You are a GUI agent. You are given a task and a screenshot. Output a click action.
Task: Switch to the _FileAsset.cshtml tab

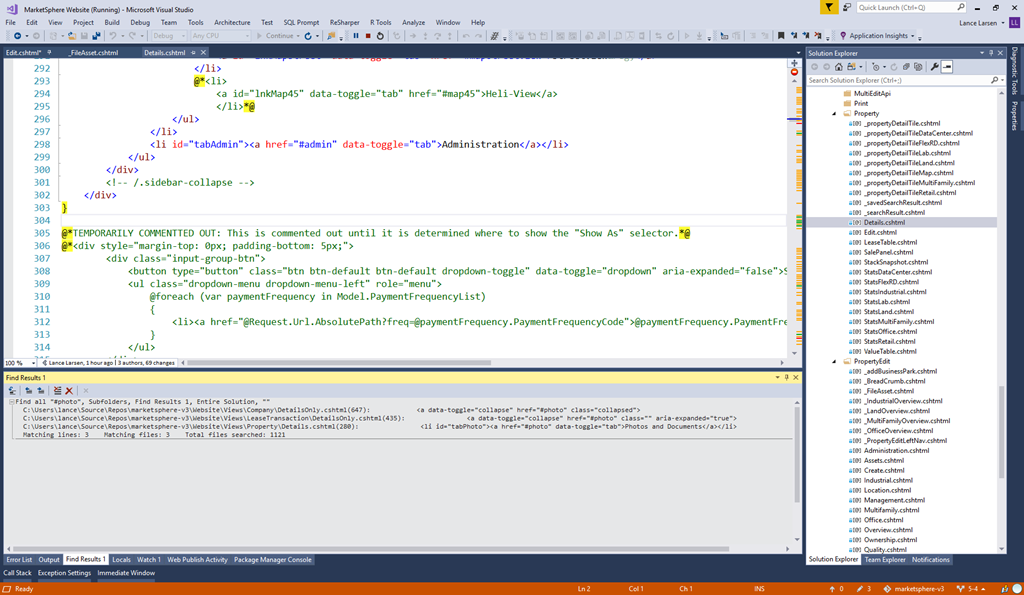click(93, 52)
